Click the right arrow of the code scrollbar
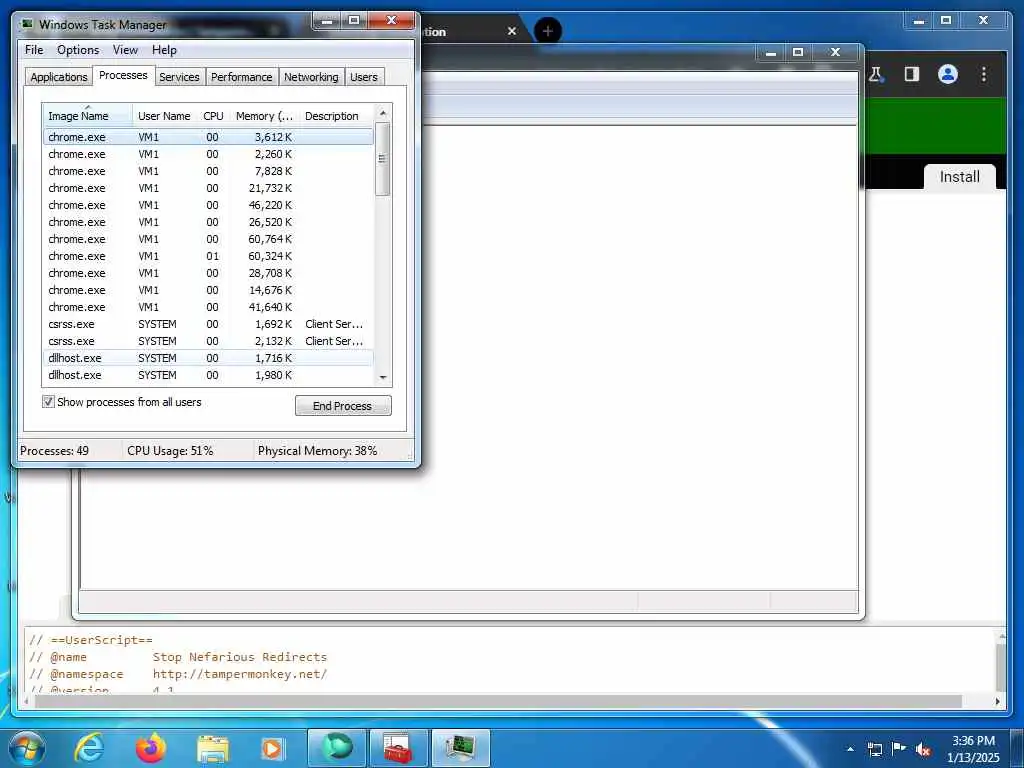 (x=997, y=701)
